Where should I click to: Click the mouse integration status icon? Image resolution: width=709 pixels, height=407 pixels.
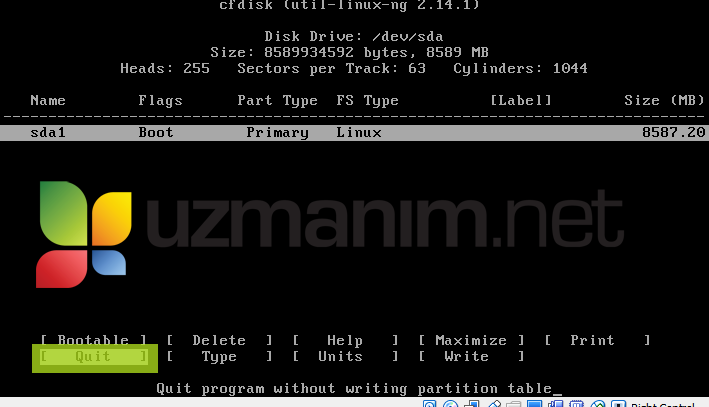(x=597, y=404)
